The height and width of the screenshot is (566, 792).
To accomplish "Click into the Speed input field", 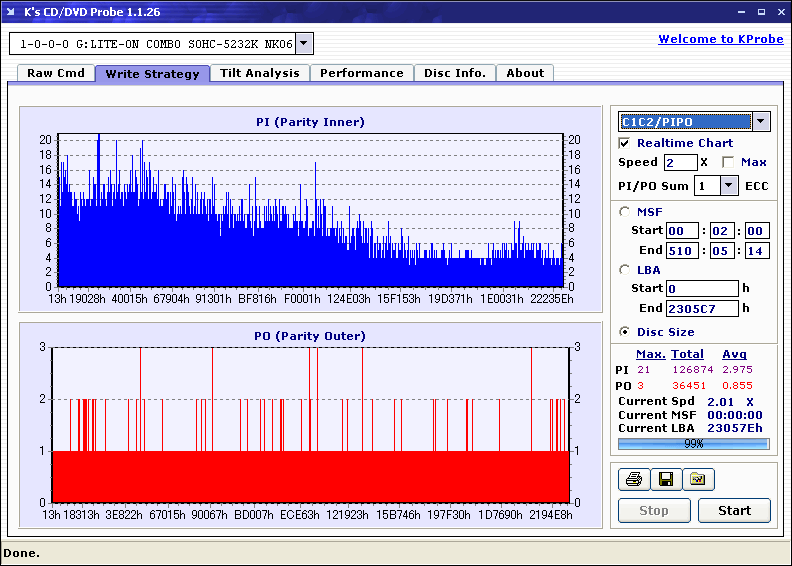I will (x=679, y=162).
